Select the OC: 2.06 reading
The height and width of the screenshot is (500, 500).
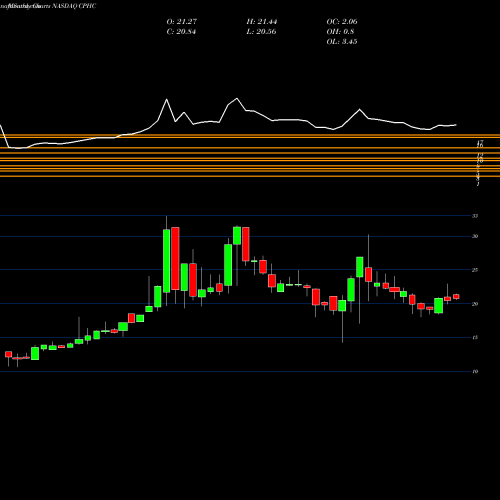click(x=342, y=22)
